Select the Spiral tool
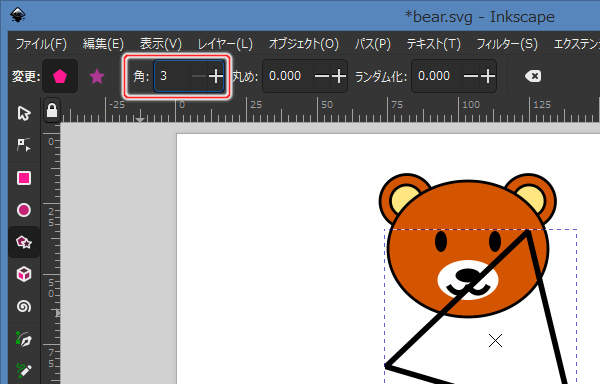The height and width of the screenshot is (384, 600). [24, 306]
